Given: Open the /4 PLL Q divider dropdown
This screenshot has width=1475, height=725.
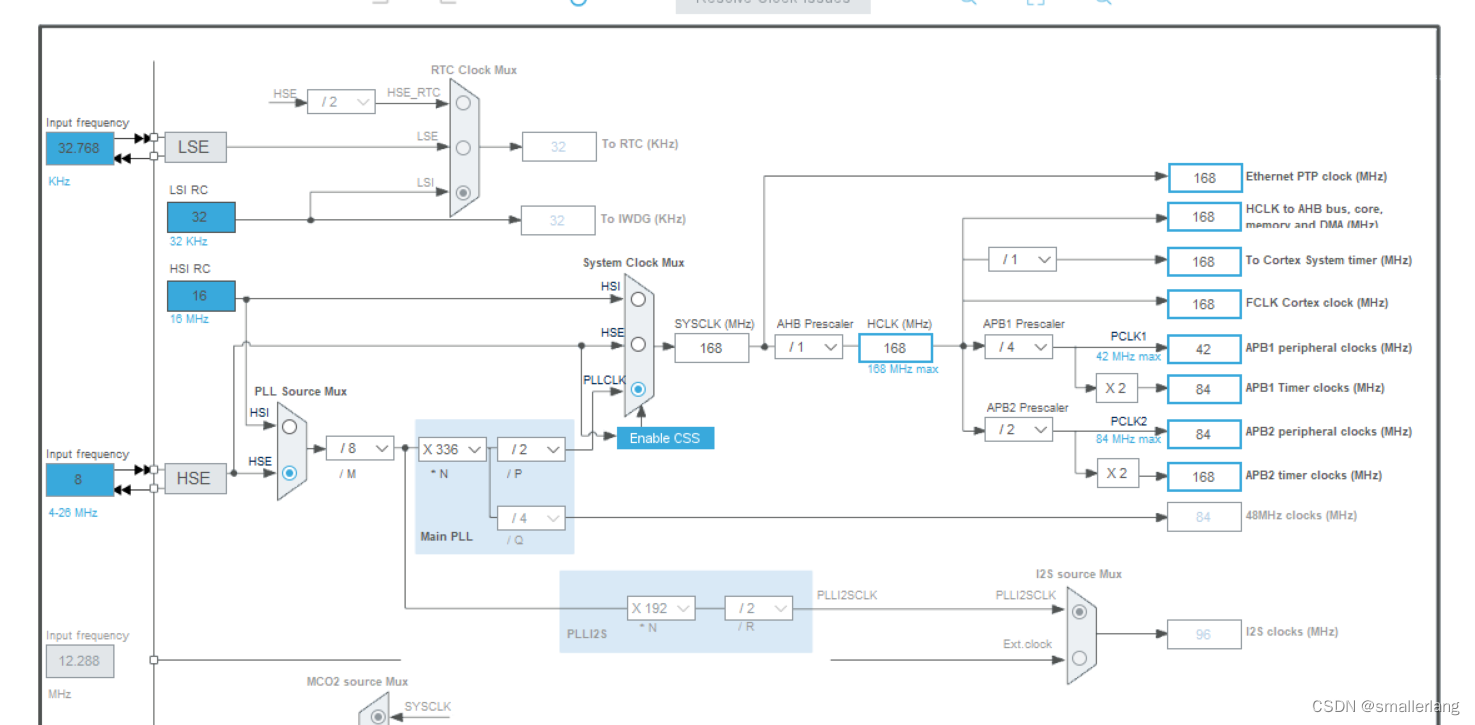Looking at the screenshot, I should [531, 518].
